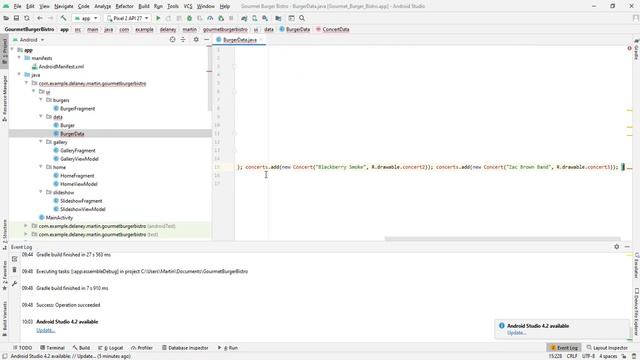
Task: Click the BurgerData breadcrumb
Action: (295, 29)
